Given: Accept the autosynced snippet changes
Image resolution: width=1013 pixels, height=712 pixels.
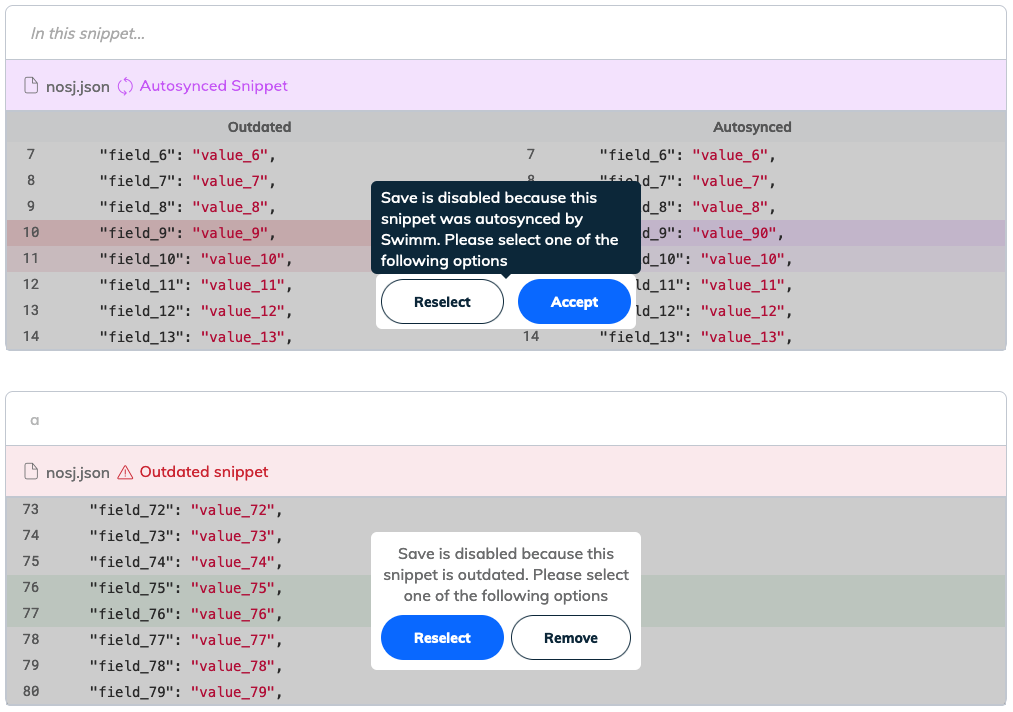Looking at the screenshot, I should coord(574,302).
